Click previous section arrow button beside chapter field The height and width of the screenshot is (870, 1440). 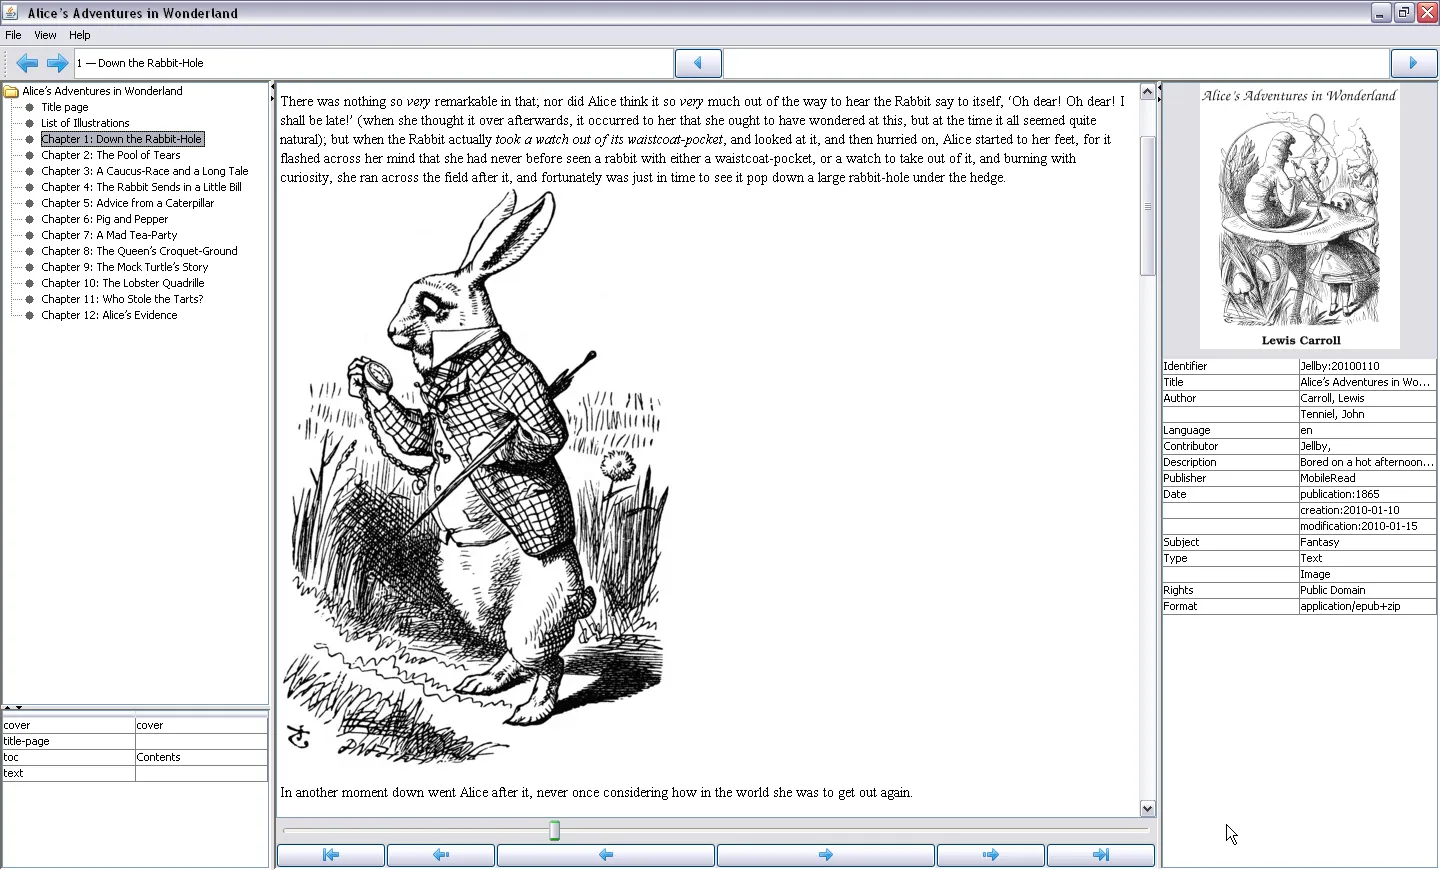point(698,63)
